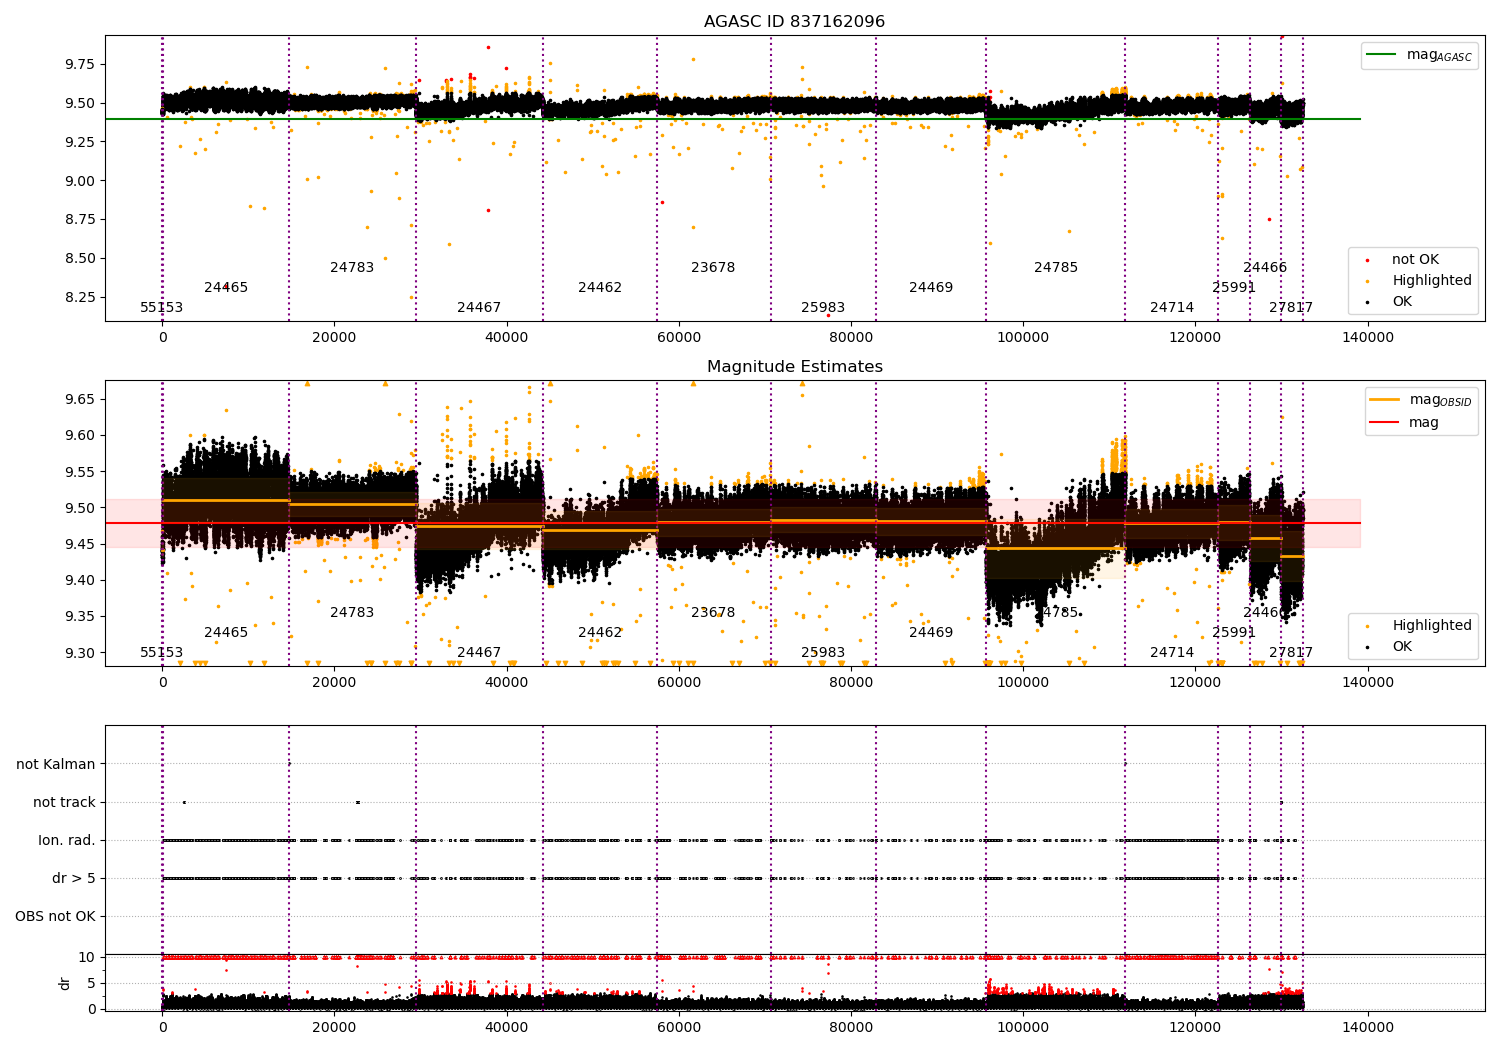Click y-tick 10 on the bottom dr axis
The height and width of the screenshot is (1050, 1500).
tap(87, 958)
